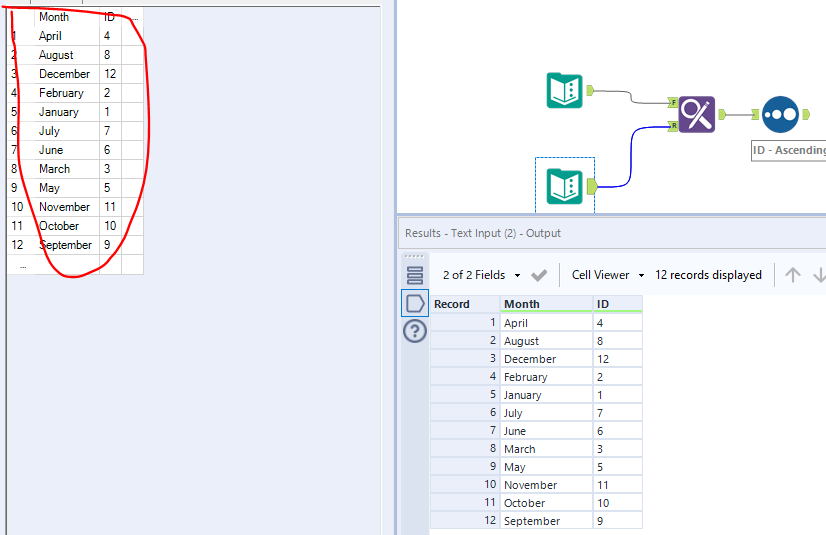Click the down arrow in Results toolbar

(x=820, y=275)
